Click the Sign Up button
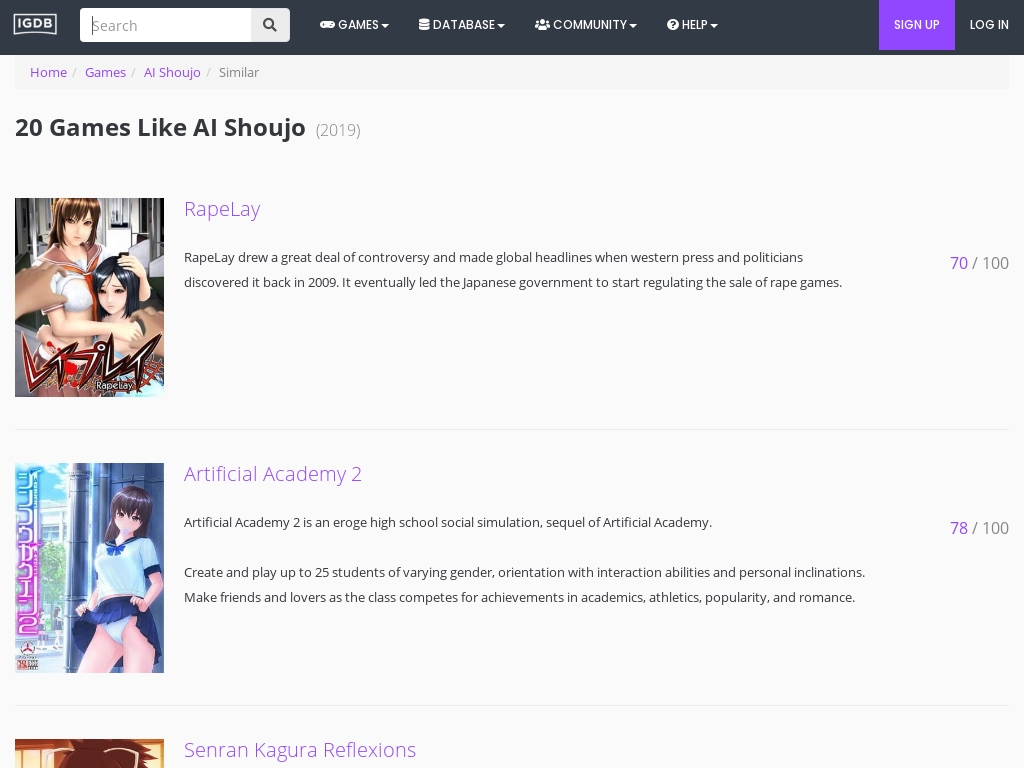Viewport: 1024px width, 768px height. [916, 25]
